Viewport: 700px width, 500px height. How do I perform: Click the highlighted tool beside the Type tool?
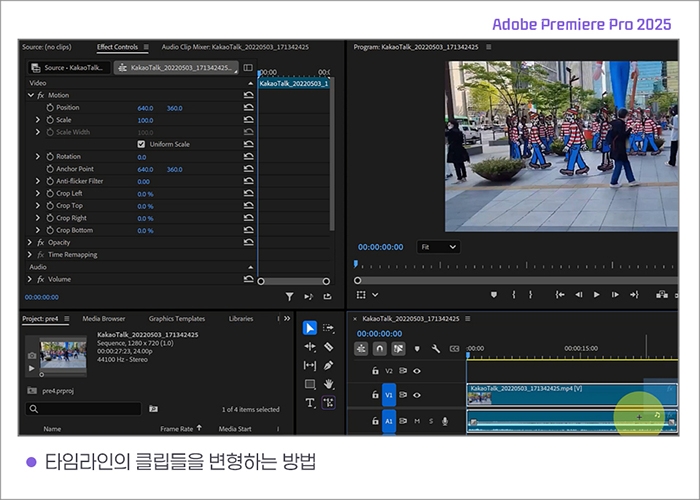point(329,403)
